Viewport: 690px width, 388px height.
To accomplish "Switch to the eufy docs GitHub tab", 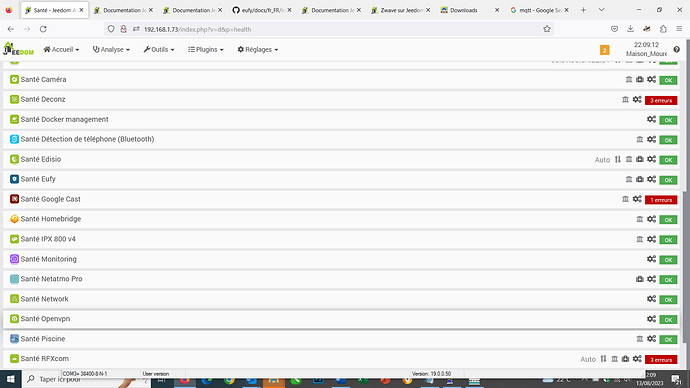I will coord(261,10).
